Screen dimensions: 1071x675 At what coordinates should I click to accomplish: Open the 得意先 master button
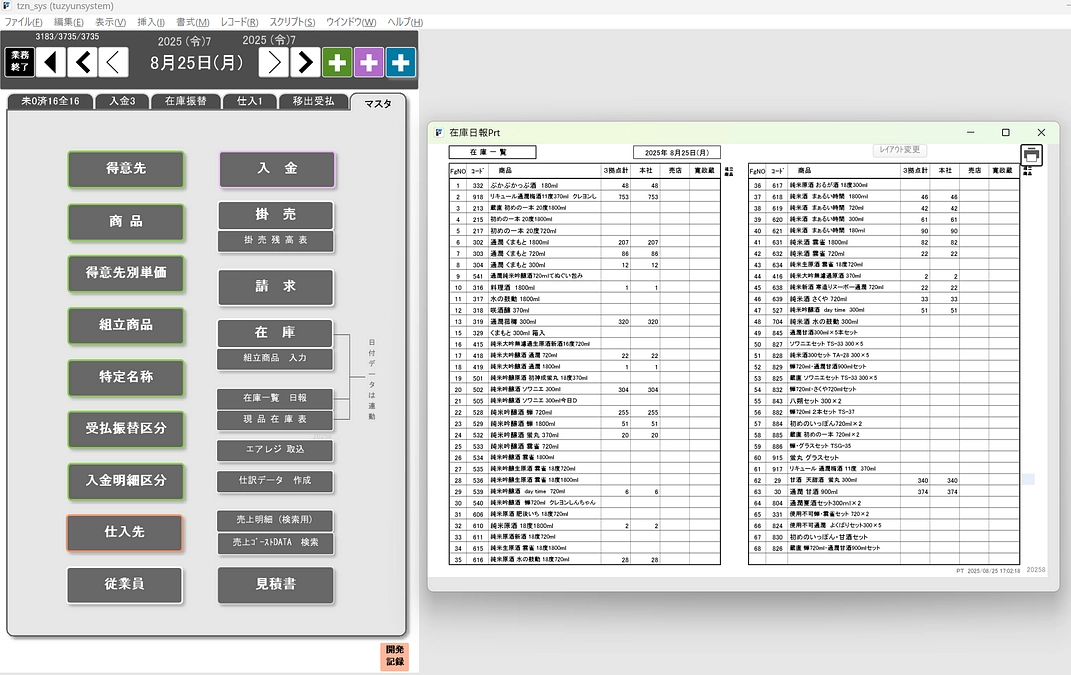tap(126, 169)
